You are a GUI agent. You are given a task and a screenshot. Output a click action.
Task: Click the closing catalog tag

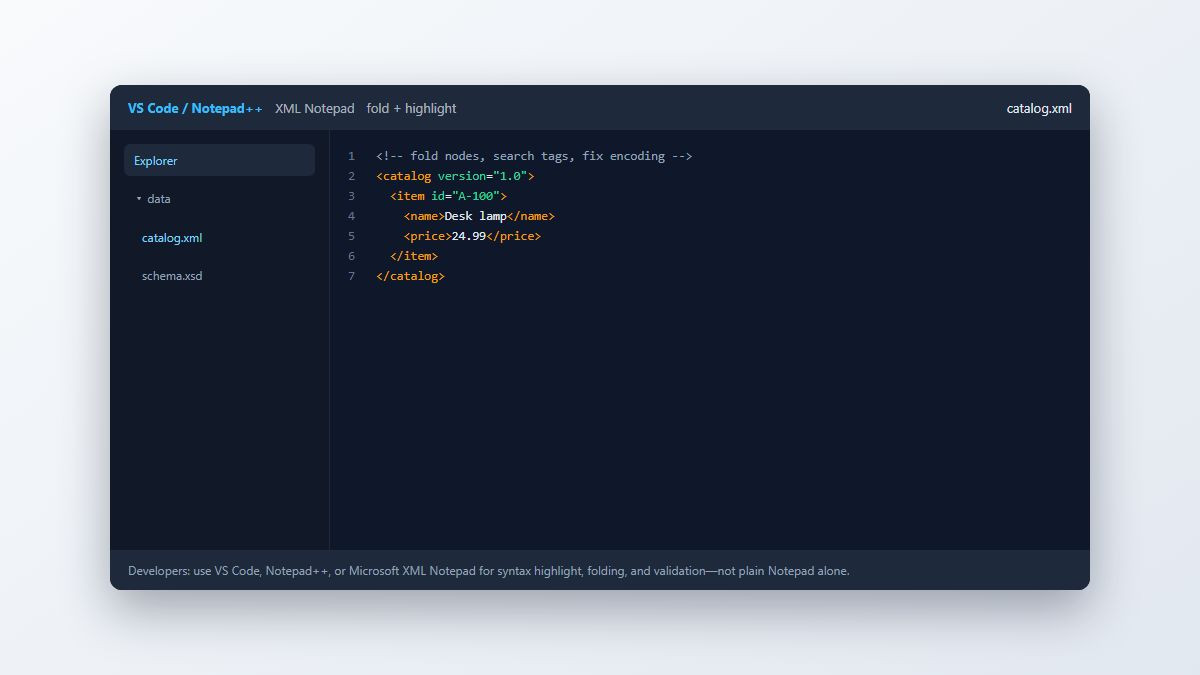pos(410,276)
